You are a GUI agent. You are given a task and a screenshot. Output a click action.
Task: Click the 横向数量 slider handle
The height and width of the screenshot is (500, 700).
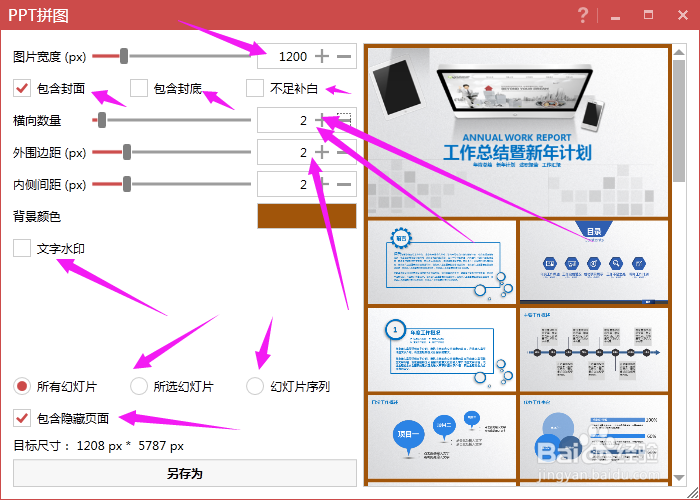tap(102, 120)
